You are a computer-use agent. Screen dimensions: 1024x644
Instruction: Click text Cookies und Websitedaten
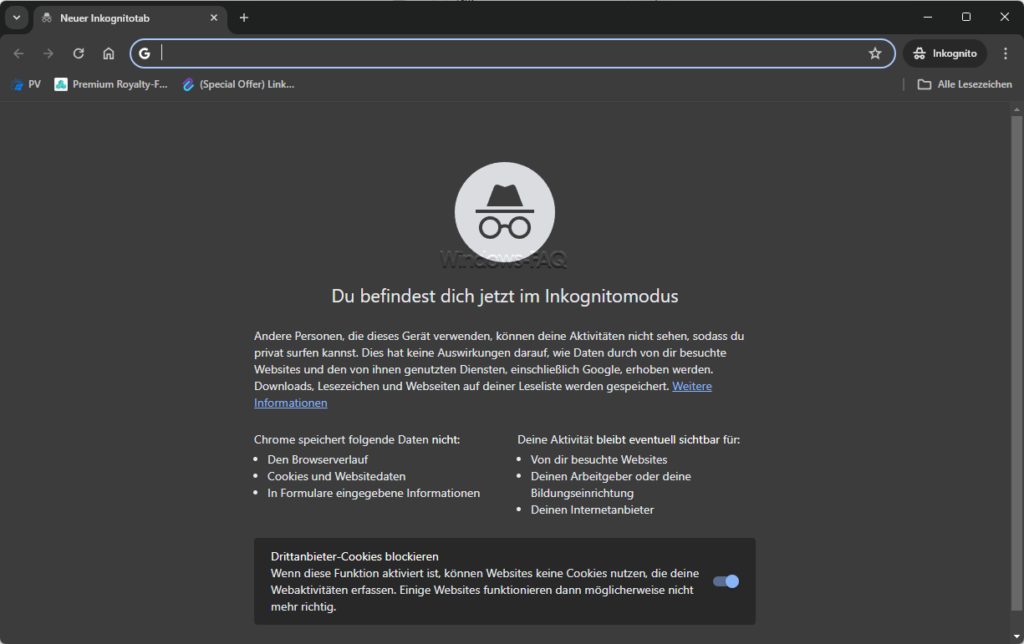(336, 477)
